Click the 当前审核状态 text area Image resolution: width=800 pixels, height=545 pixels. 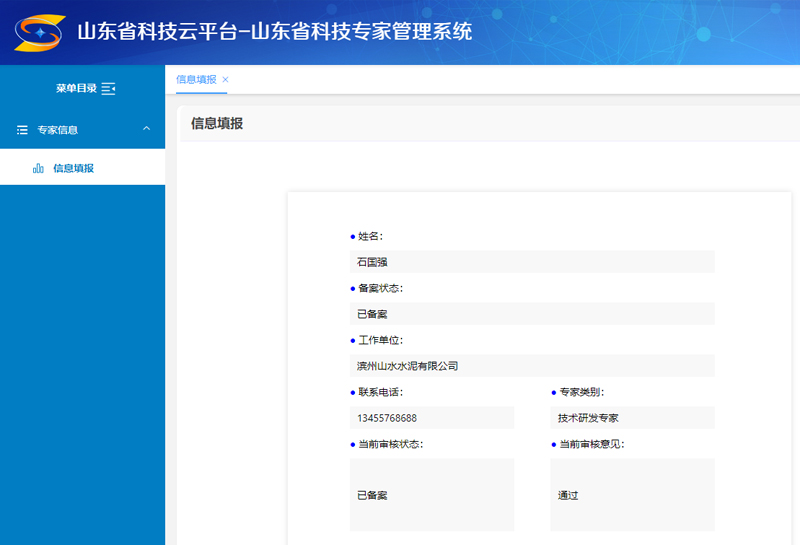pos(432,495)
